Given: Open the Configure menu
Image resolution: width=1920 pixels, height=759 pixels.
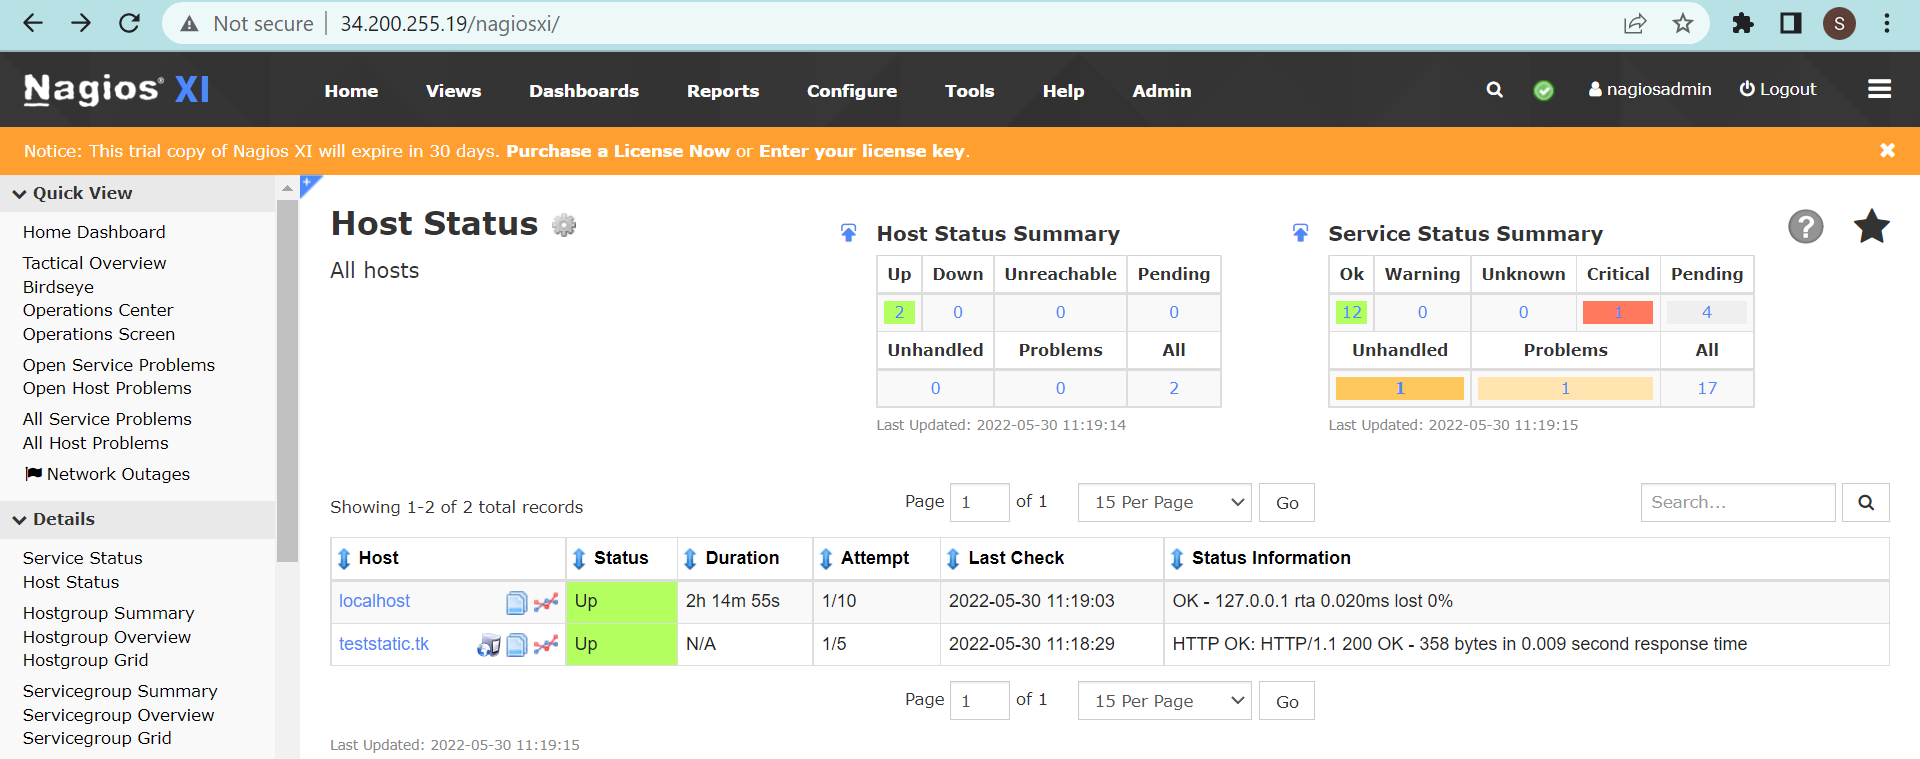Looking at the screenshot, I should [x=852, y=91].
